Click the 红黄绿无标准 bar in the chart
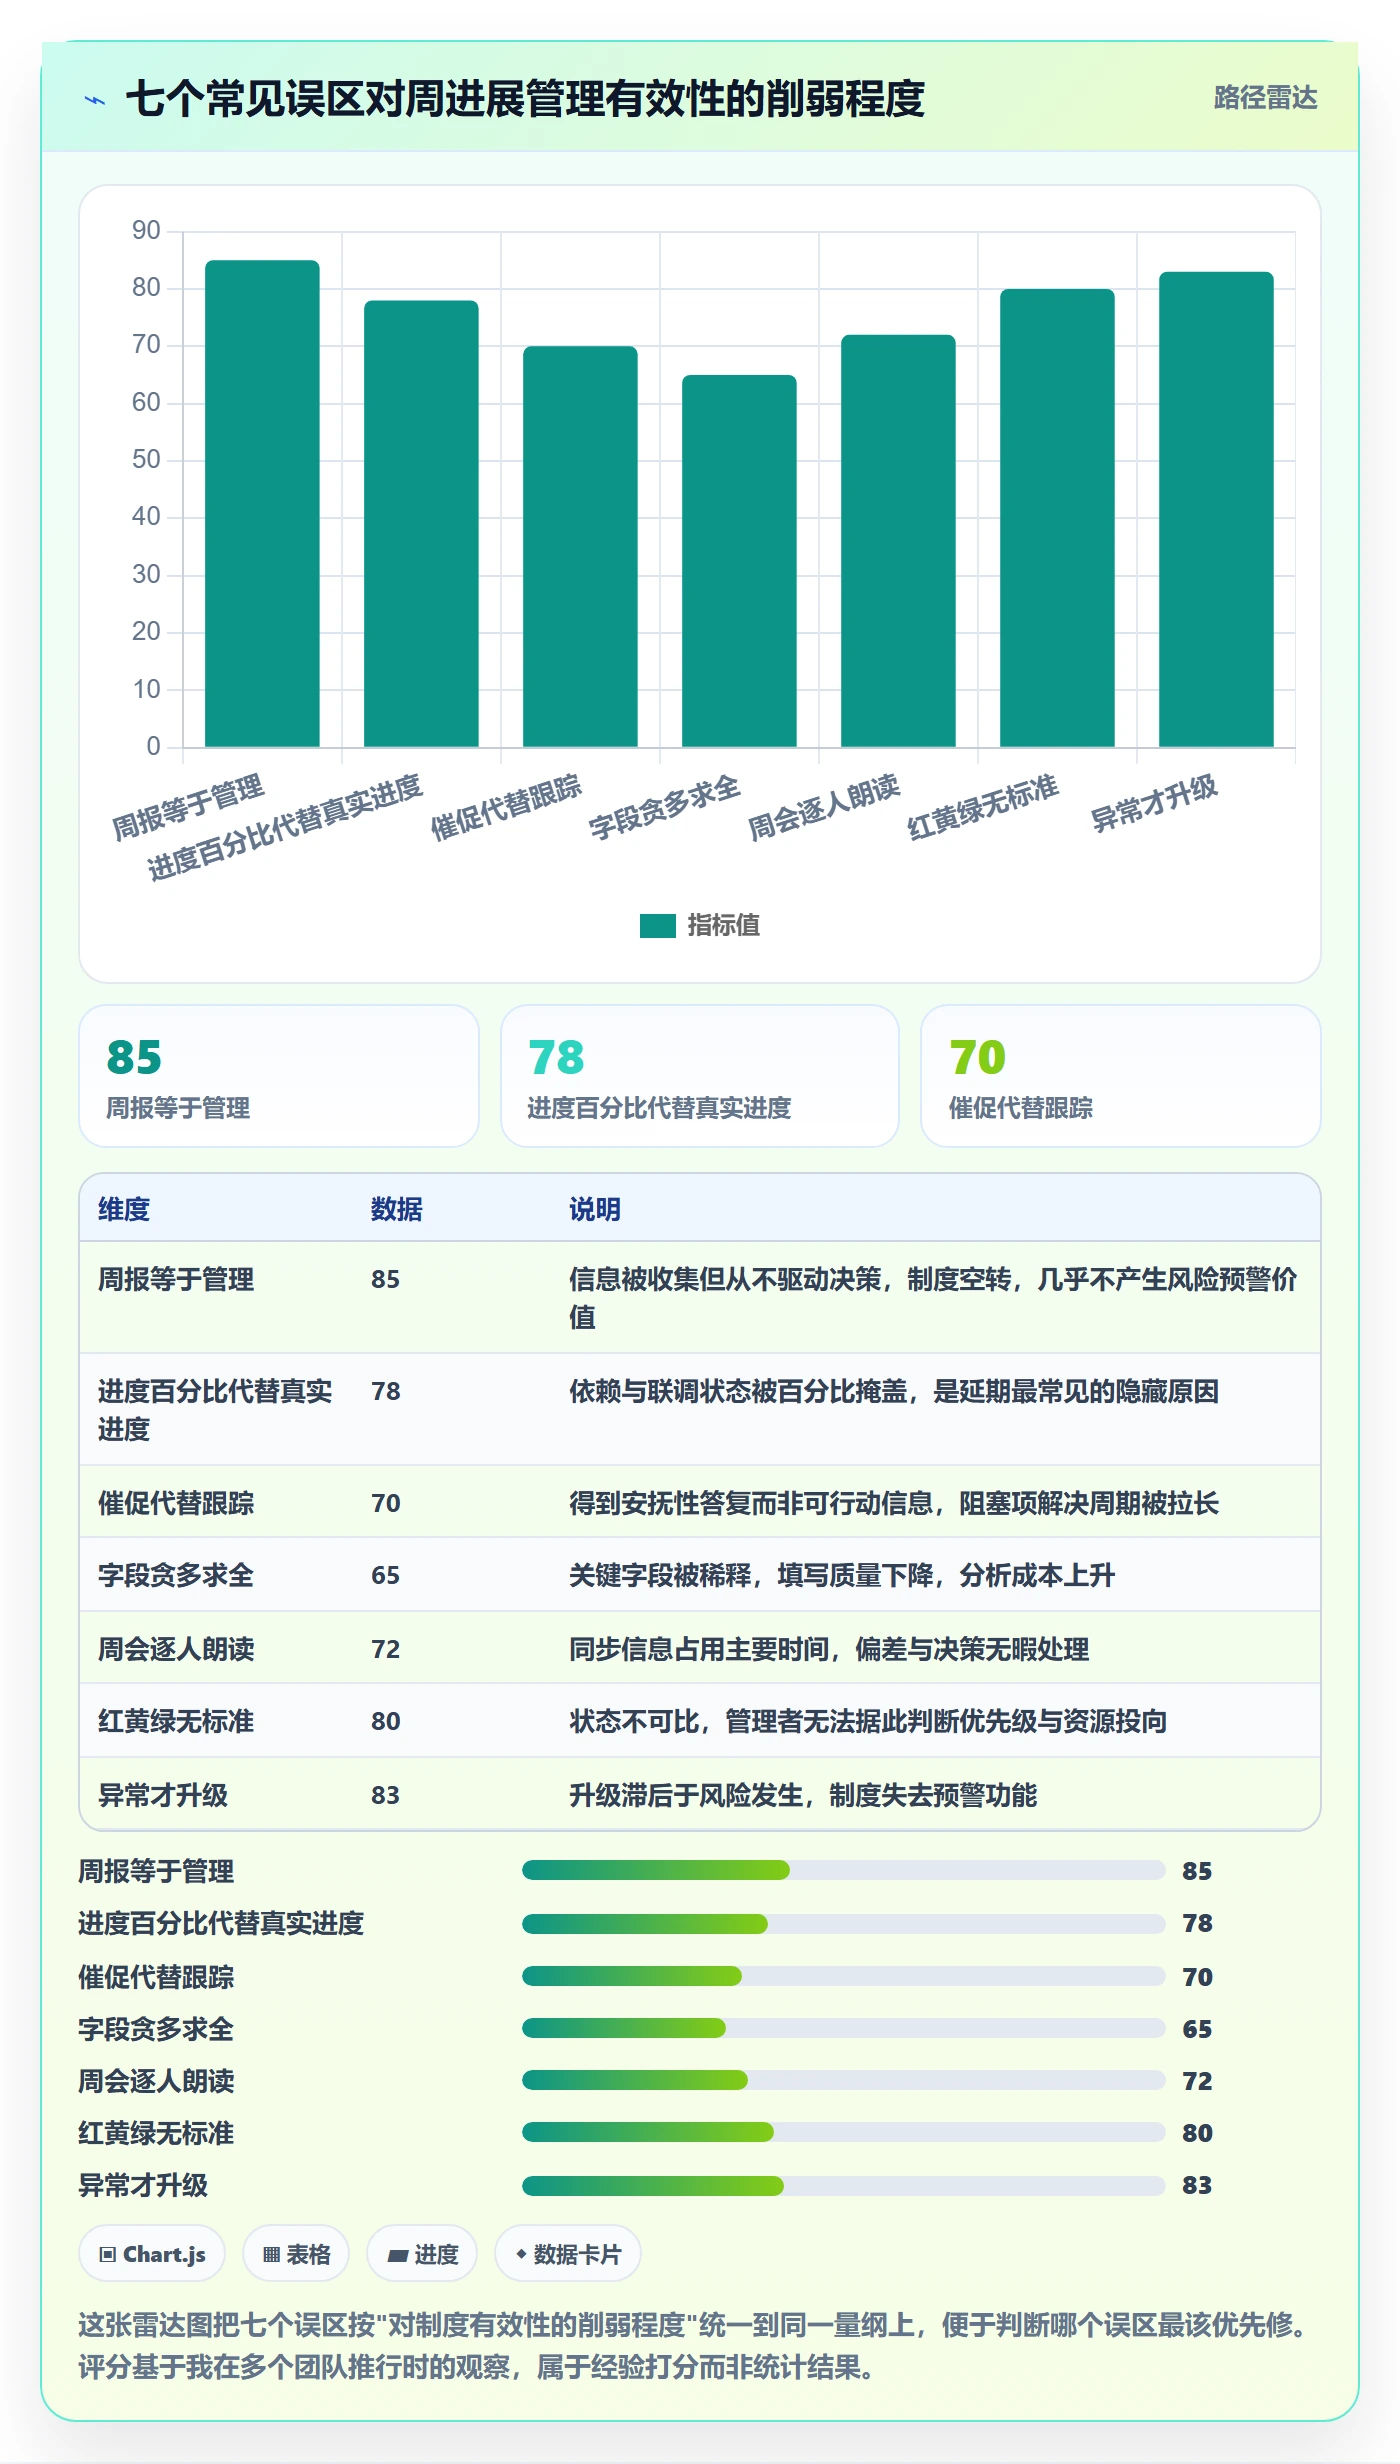1400x2464 pixels. click(1057, 518)
